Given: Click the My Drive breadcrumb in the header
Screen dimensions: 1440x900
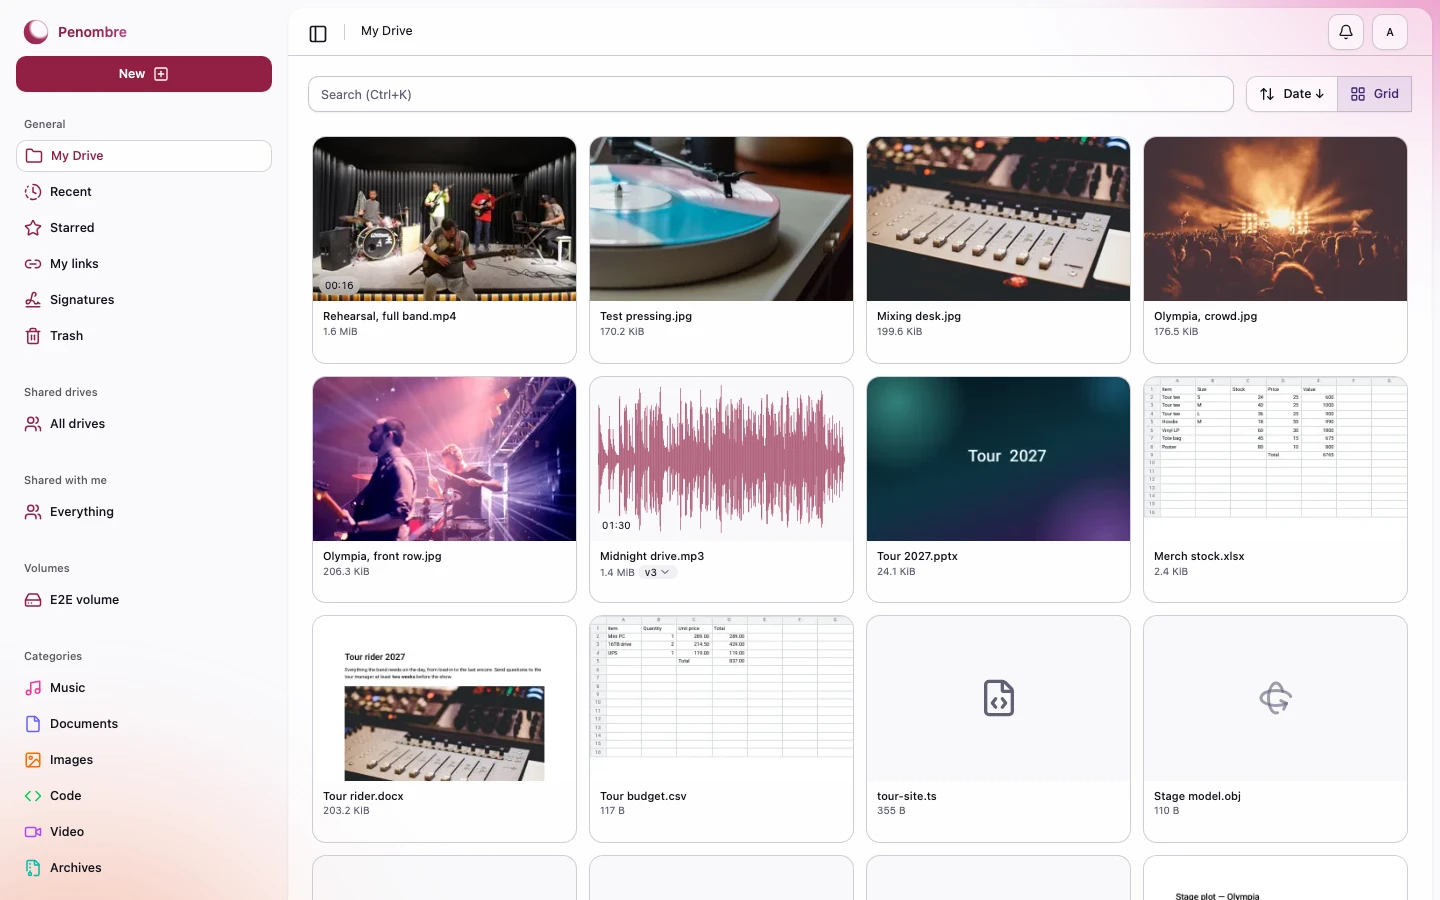Looking at the screenshot, I should pyautogui.click(x=387, y=31).
